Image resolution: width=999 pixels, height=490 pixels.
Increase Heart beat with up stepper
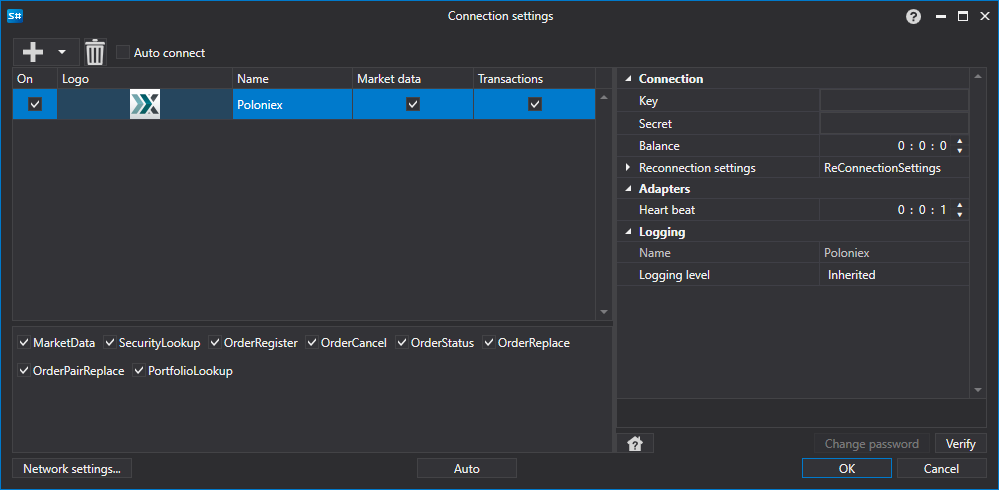pos(960,205)
